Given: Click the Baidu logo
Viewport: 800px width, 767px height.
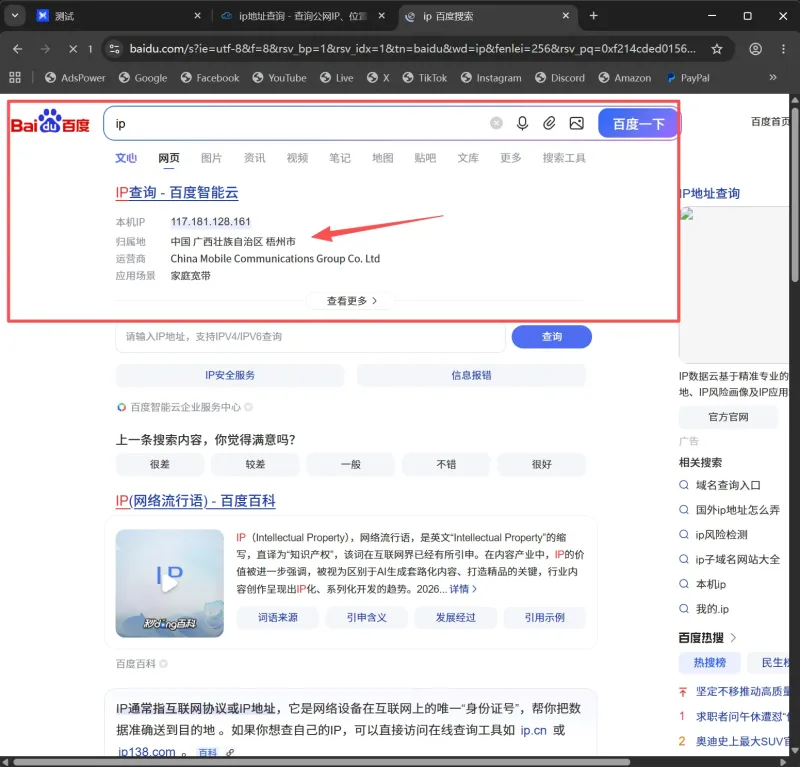Looking at the screenshot, I should click(50, 121).
